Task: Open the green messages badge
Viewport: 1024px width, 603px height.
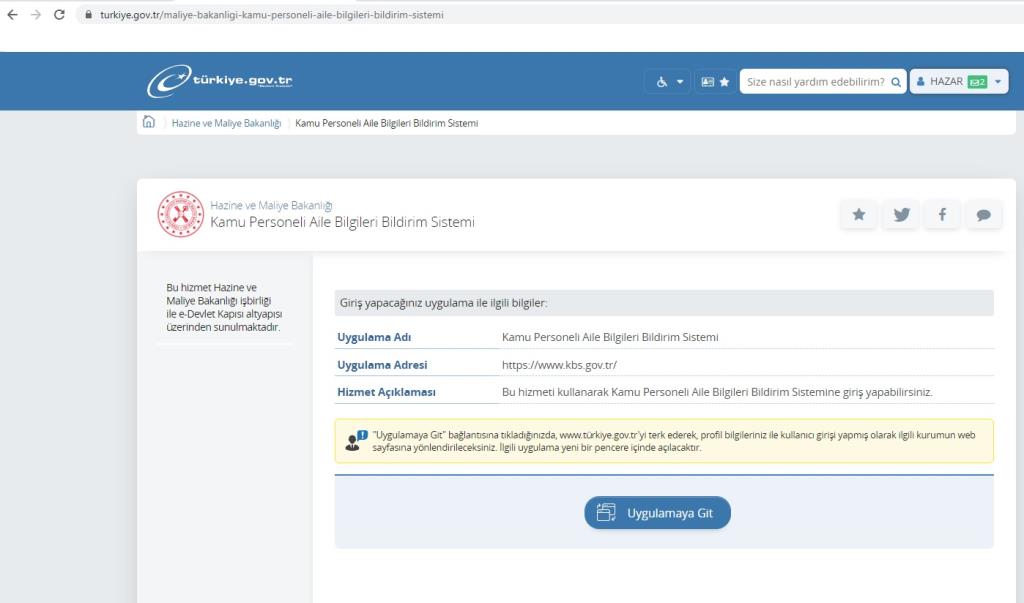Action: click(x=977, y=82)
